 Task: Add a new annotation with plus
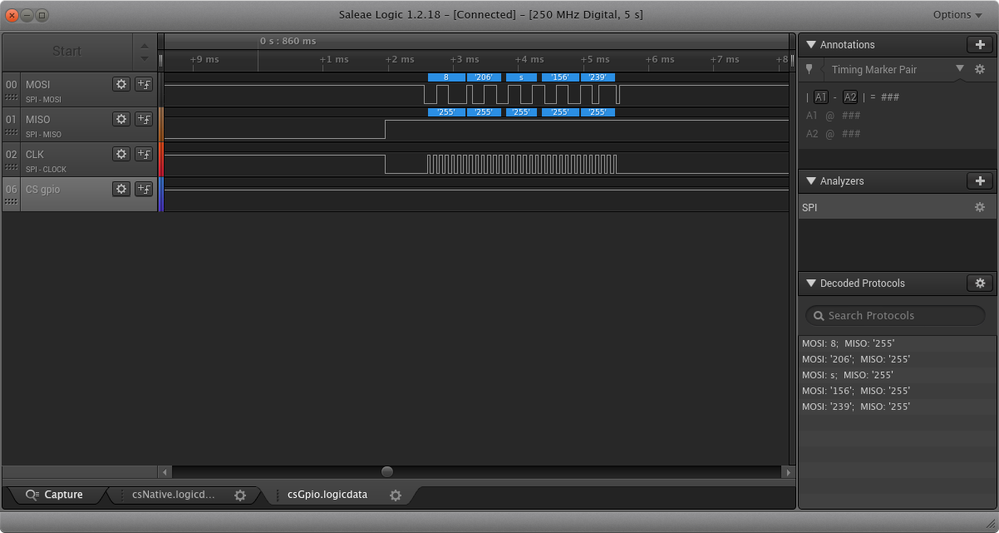tap(980, 45)
